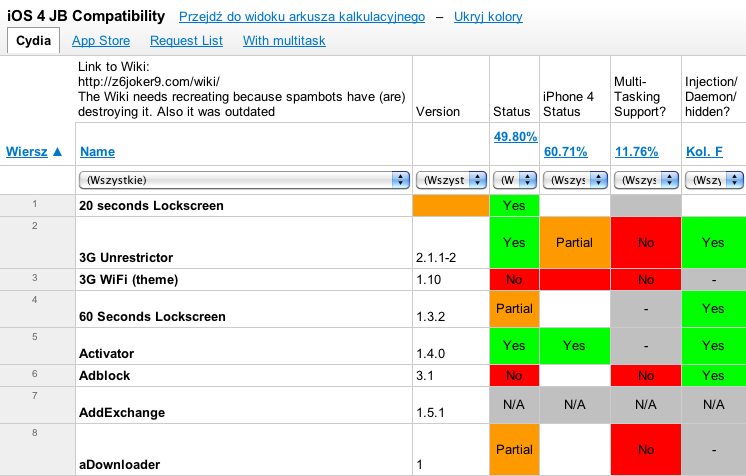746x476 pixels.
Task: Click the sort arrow beside Wiersz
Action: (x=58, y=152)
